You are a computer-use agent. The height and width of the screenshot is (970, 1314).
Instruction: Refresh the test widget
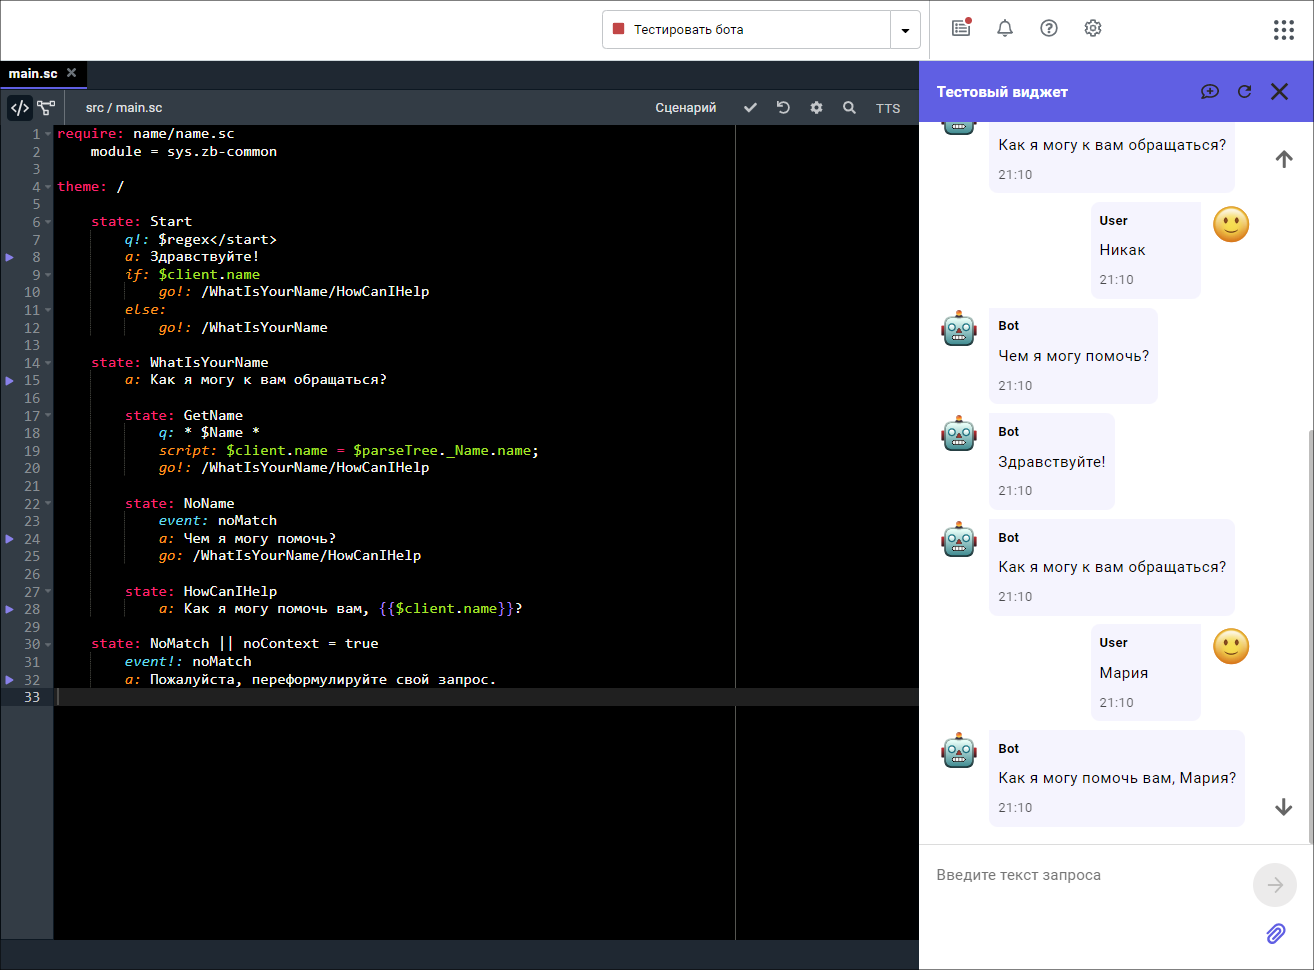tap(1244, 92)
